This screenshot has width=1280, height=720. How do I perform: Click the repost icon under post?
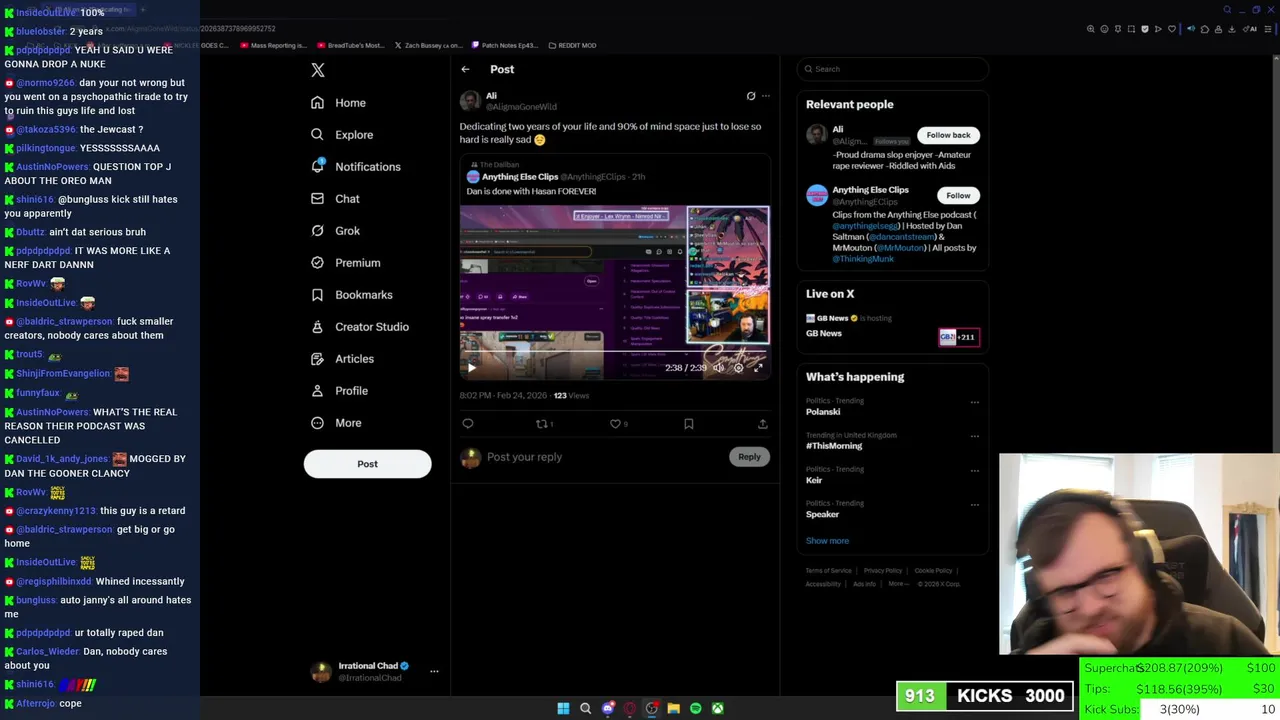(x=541, y=424)
